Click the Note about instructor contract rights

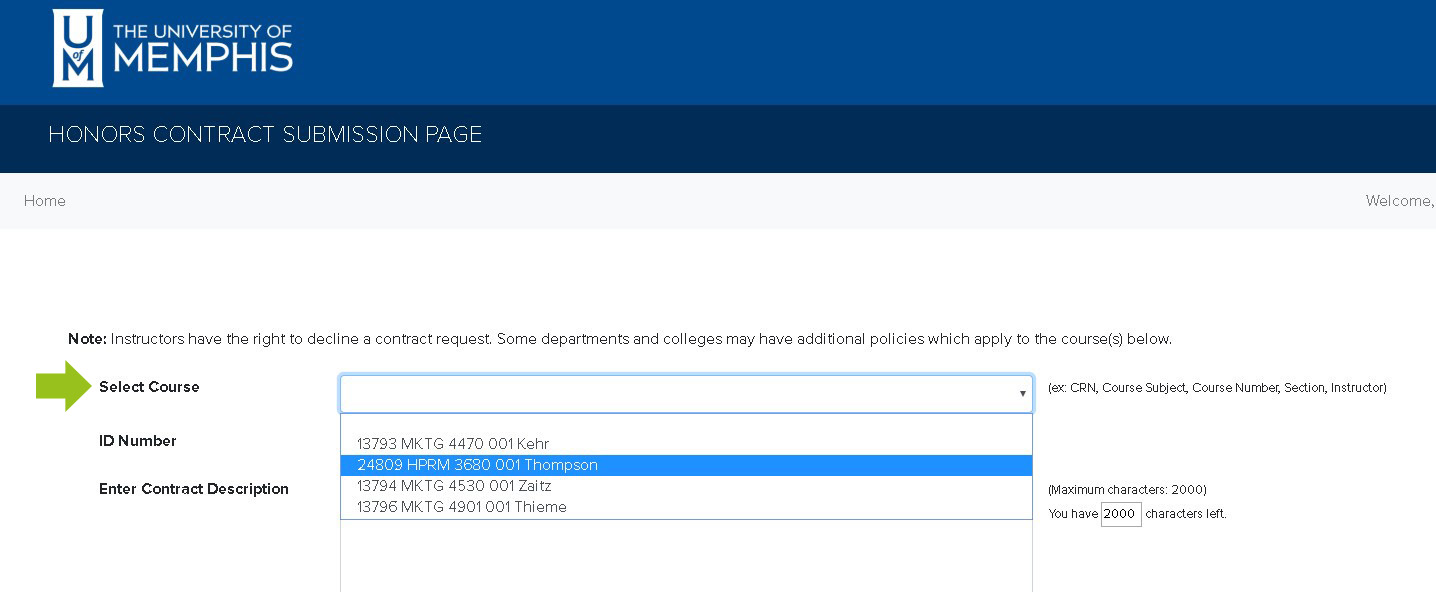click(x=620, y=339)
